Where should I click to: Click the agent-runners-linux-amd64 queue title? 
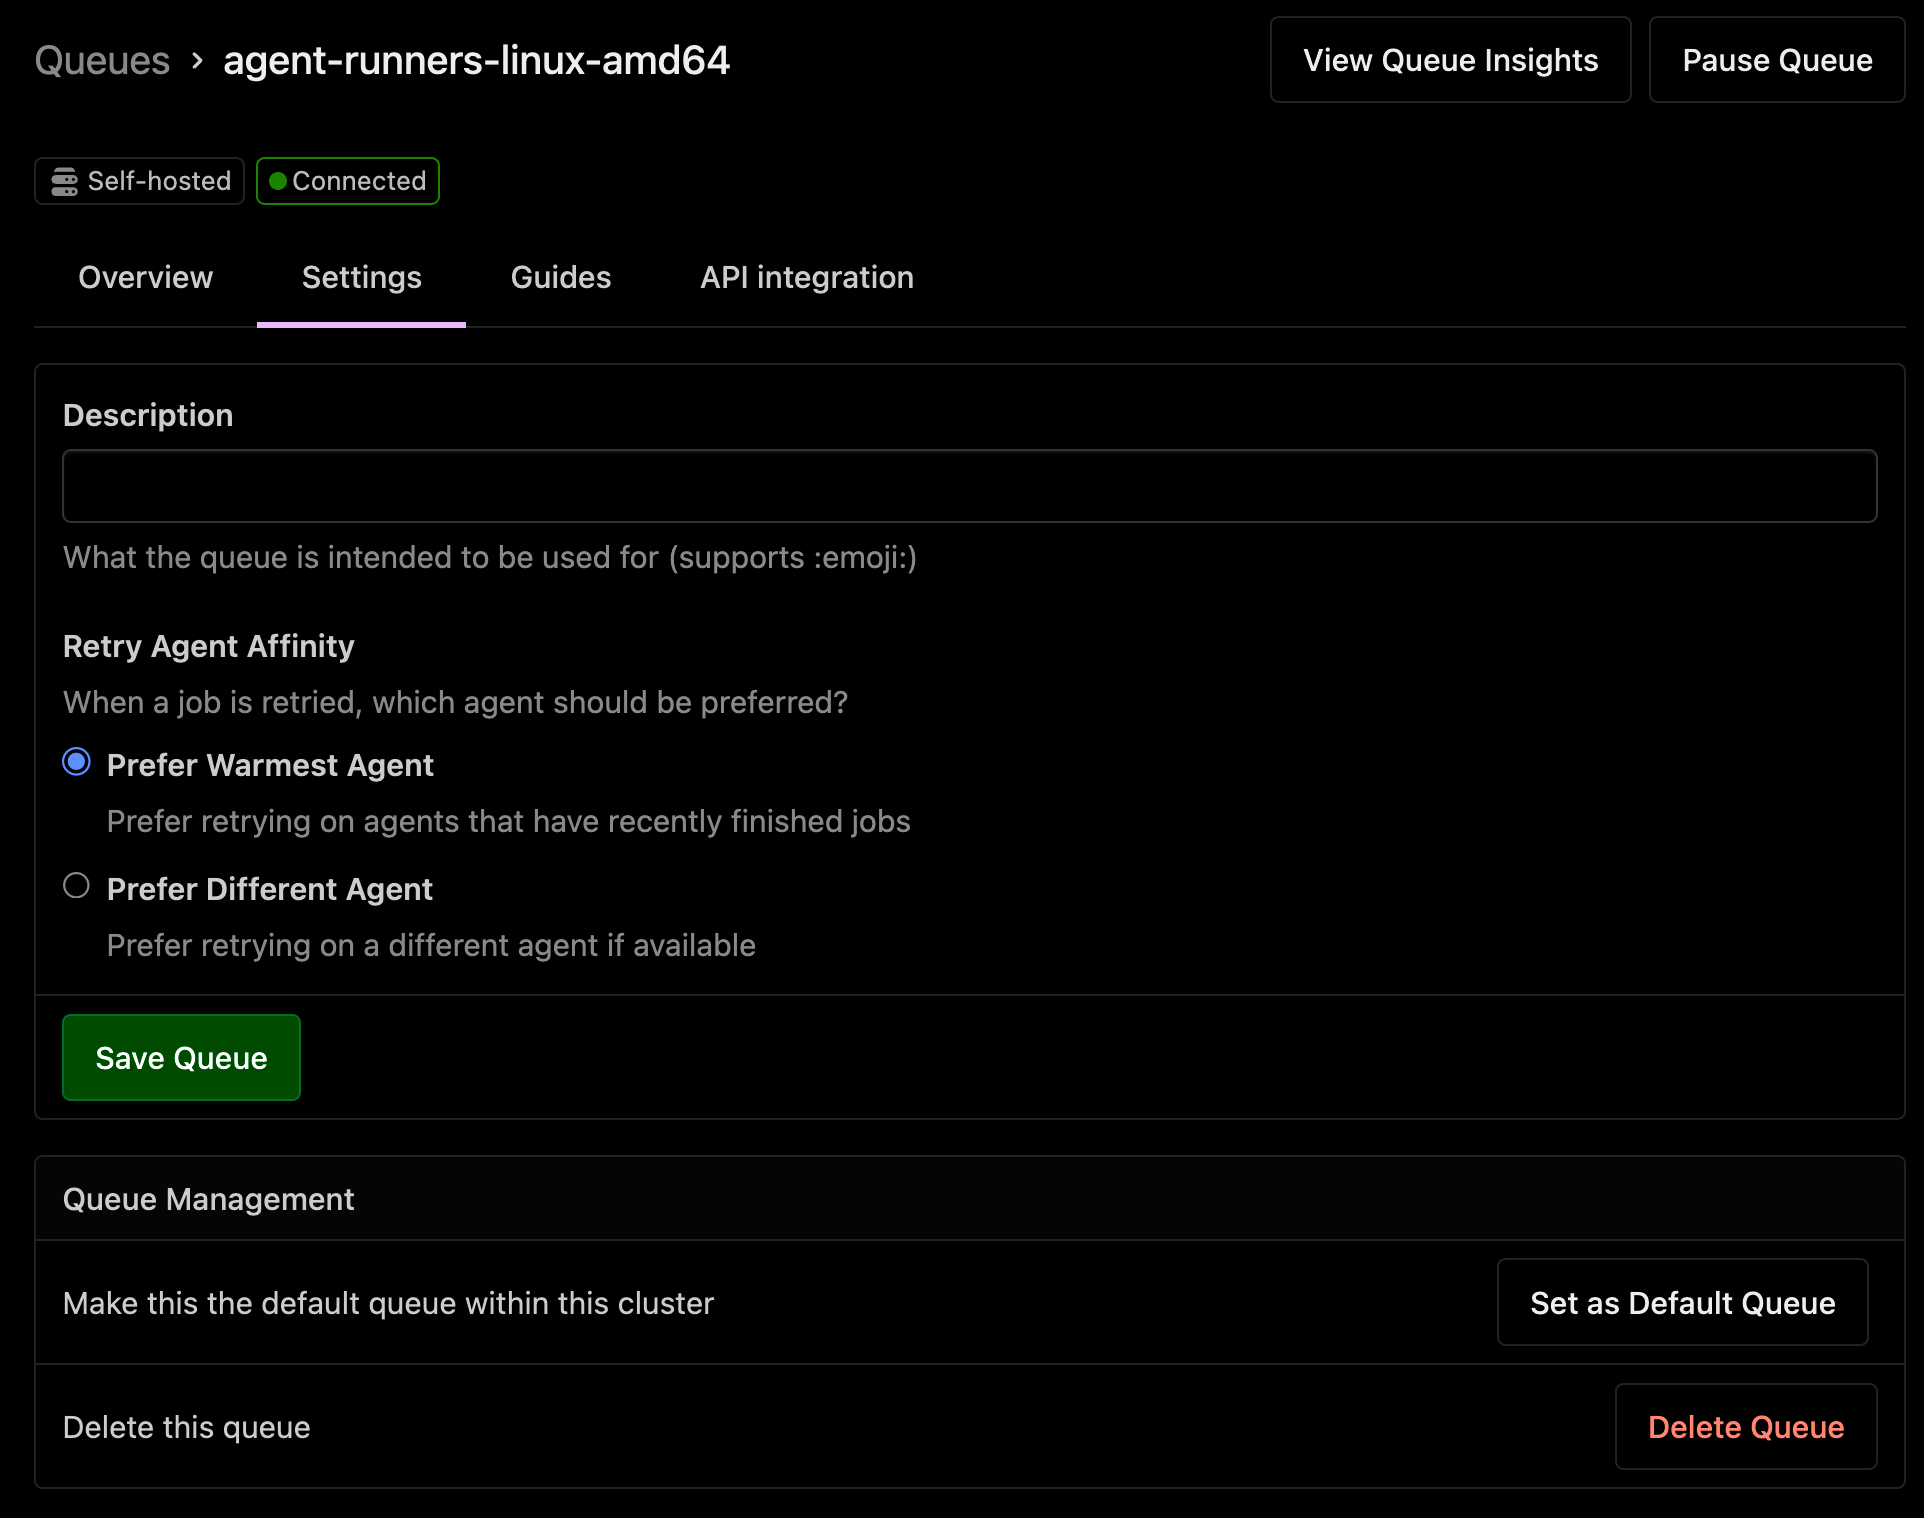(x=476, y=60)
